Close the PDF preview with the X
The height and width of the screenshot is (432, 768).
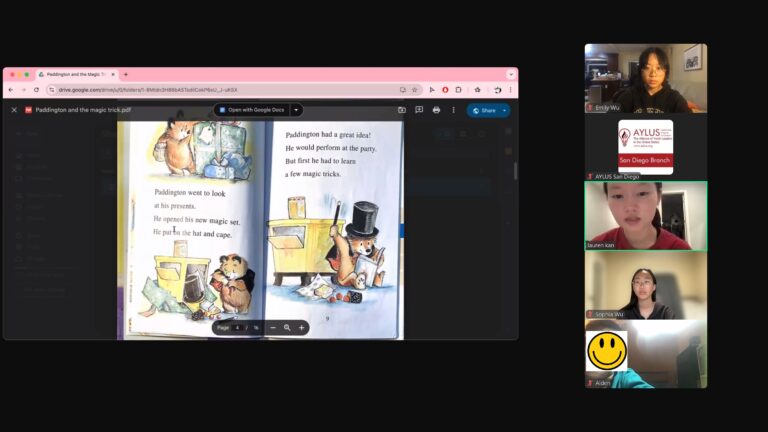pos(14,110)
